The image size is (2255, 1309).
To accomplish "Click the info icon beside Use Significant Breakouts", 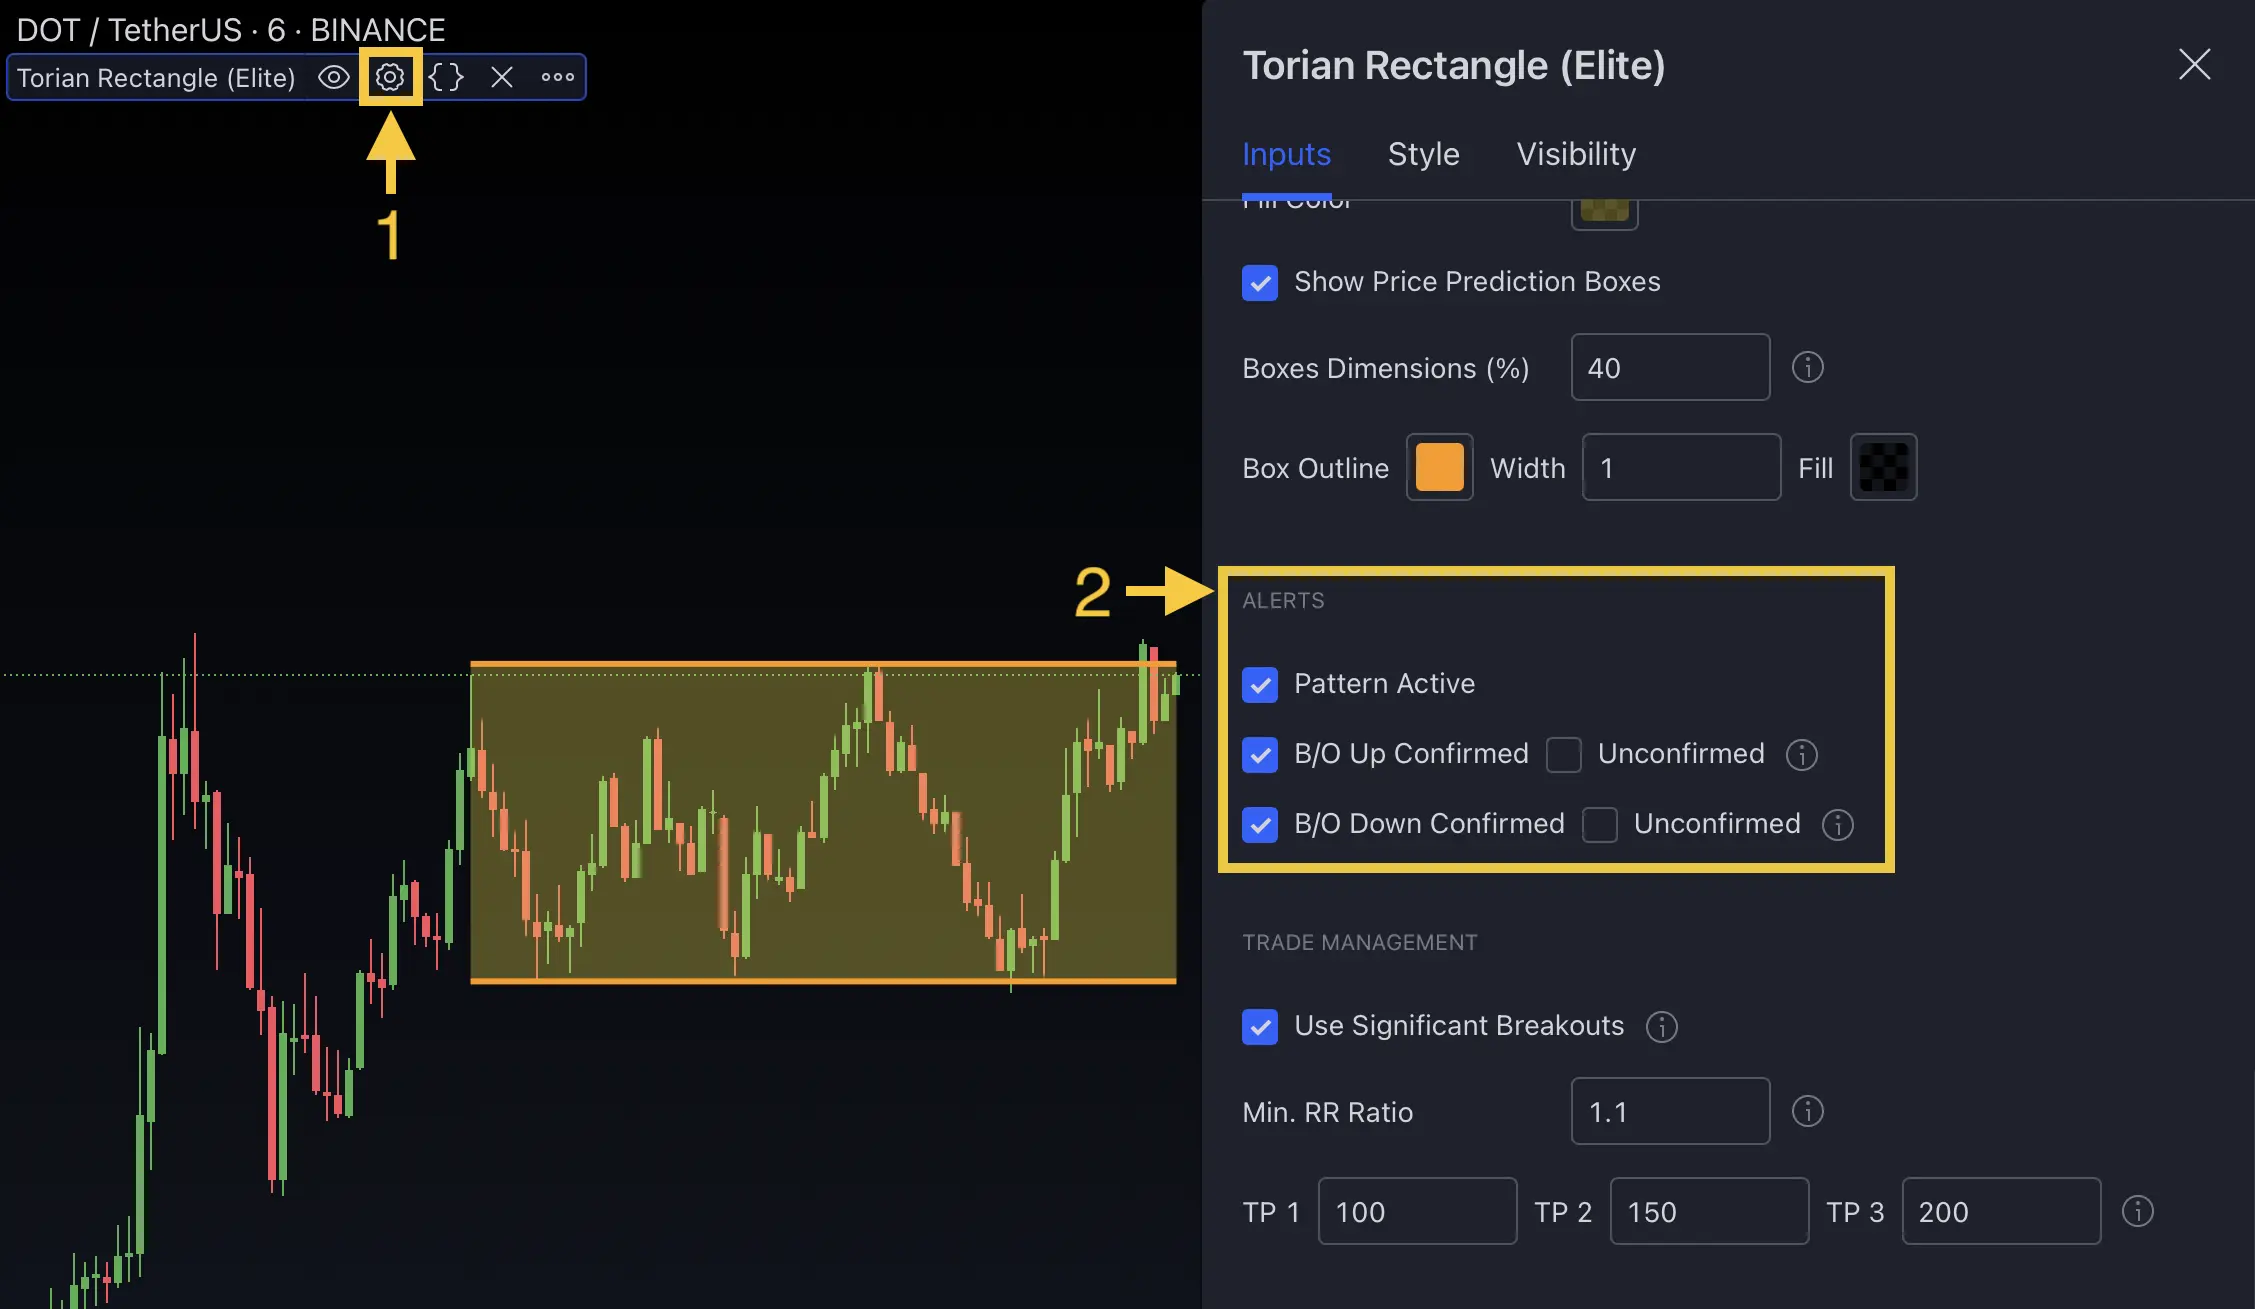I will pos(1662,1026).
